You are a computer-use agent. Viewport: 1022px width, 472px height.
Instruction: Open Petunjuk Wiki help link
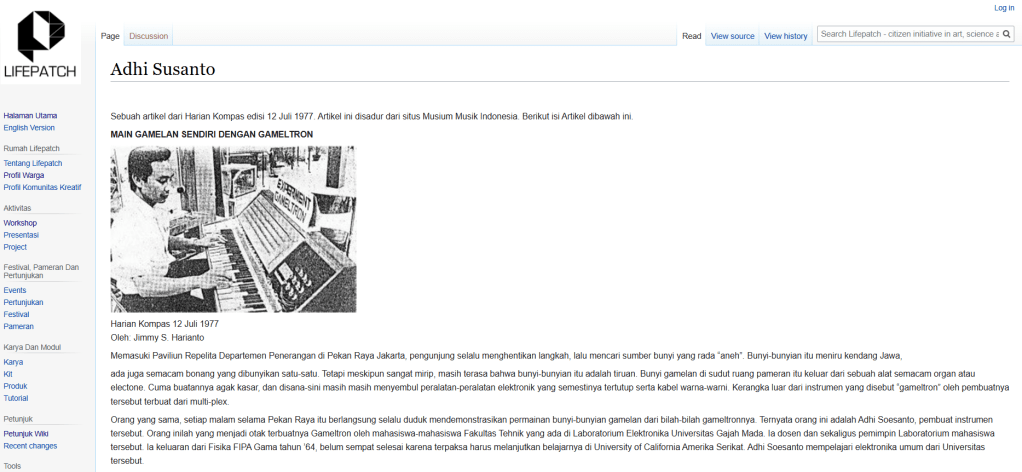coord(26,433)
